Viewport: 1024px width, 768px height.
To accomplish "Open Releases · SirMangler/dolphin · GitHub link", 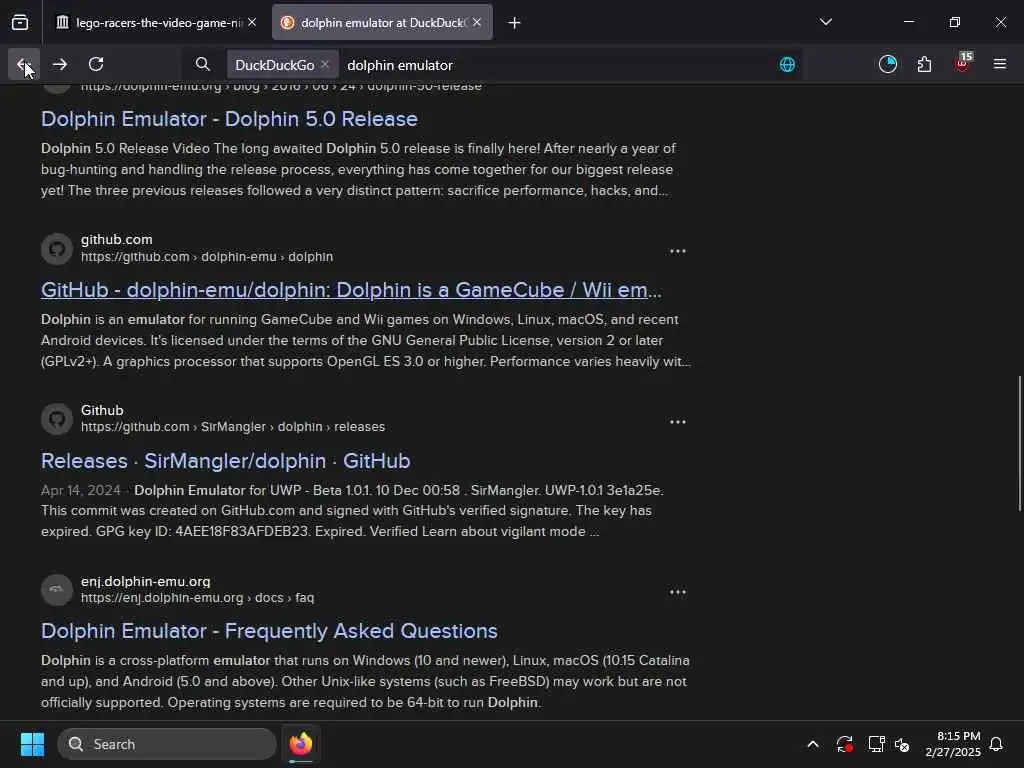I will pyautogui.click(x=225, y=461).
